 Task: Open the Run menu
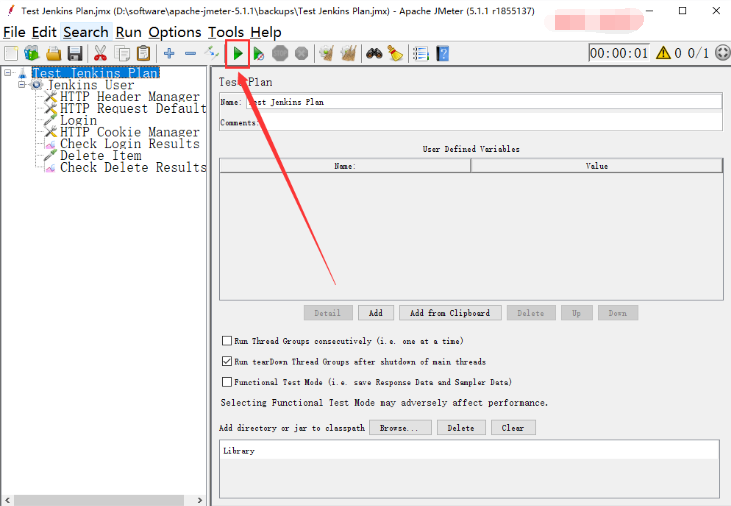[x=128, y=32]
